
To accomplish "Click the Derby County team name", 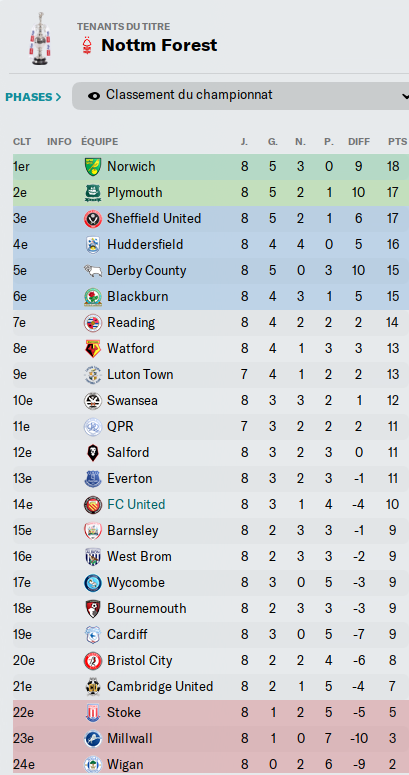I will point(146,271).
